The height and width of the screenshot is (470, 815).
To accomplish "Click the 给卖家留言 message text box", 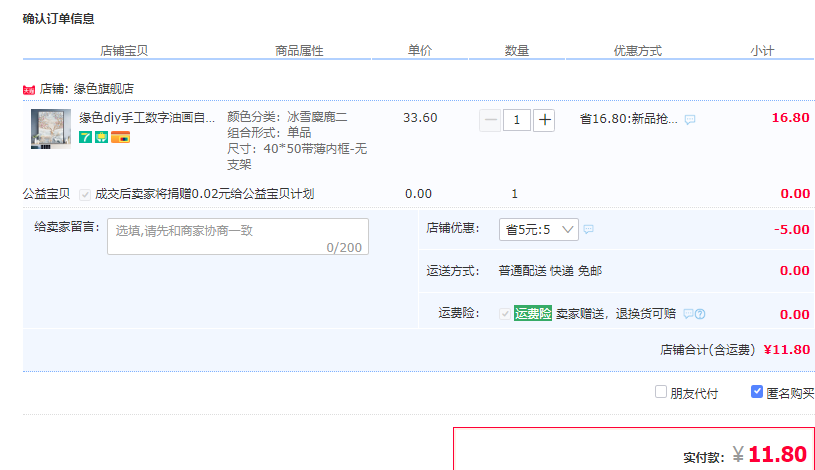I will (x=238, y=237).
